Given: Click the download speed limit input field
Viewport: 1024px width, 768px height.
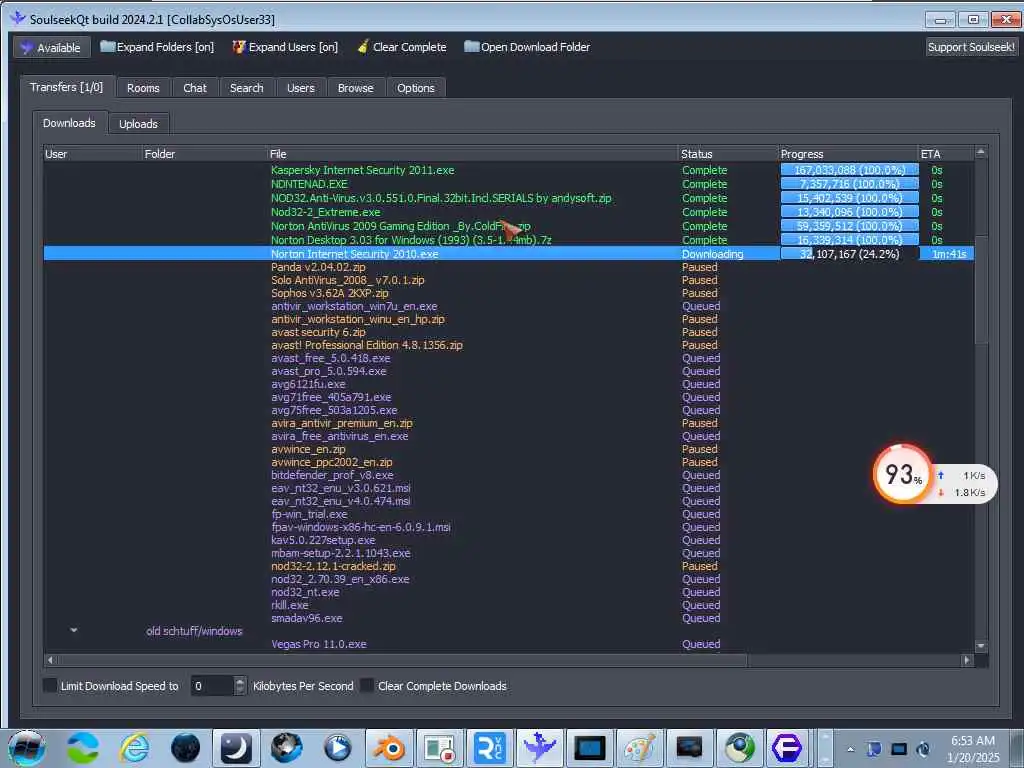Looking at the screenshot, I should [212, 686].
